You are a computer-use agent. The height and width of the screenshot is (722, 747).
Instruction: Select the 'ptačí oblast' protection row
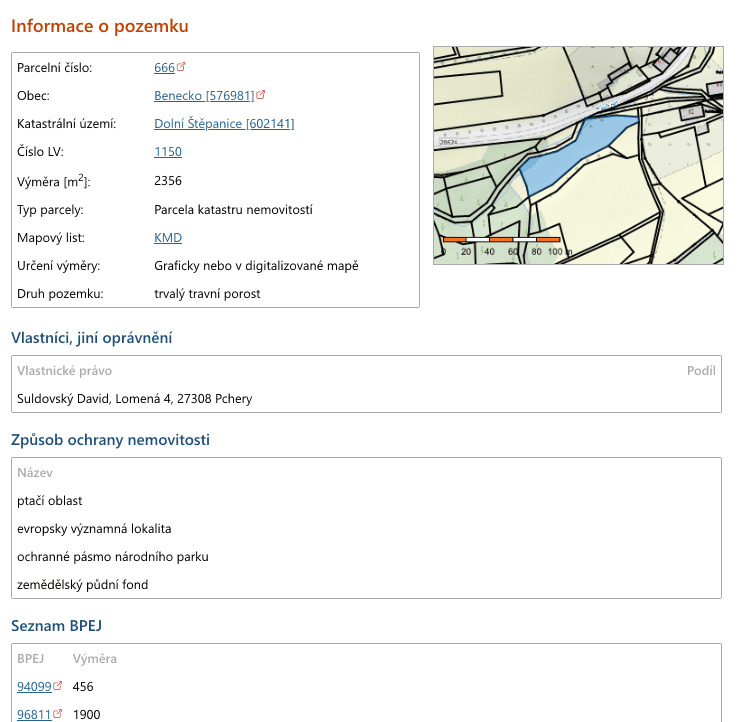[x=50, y=500]
